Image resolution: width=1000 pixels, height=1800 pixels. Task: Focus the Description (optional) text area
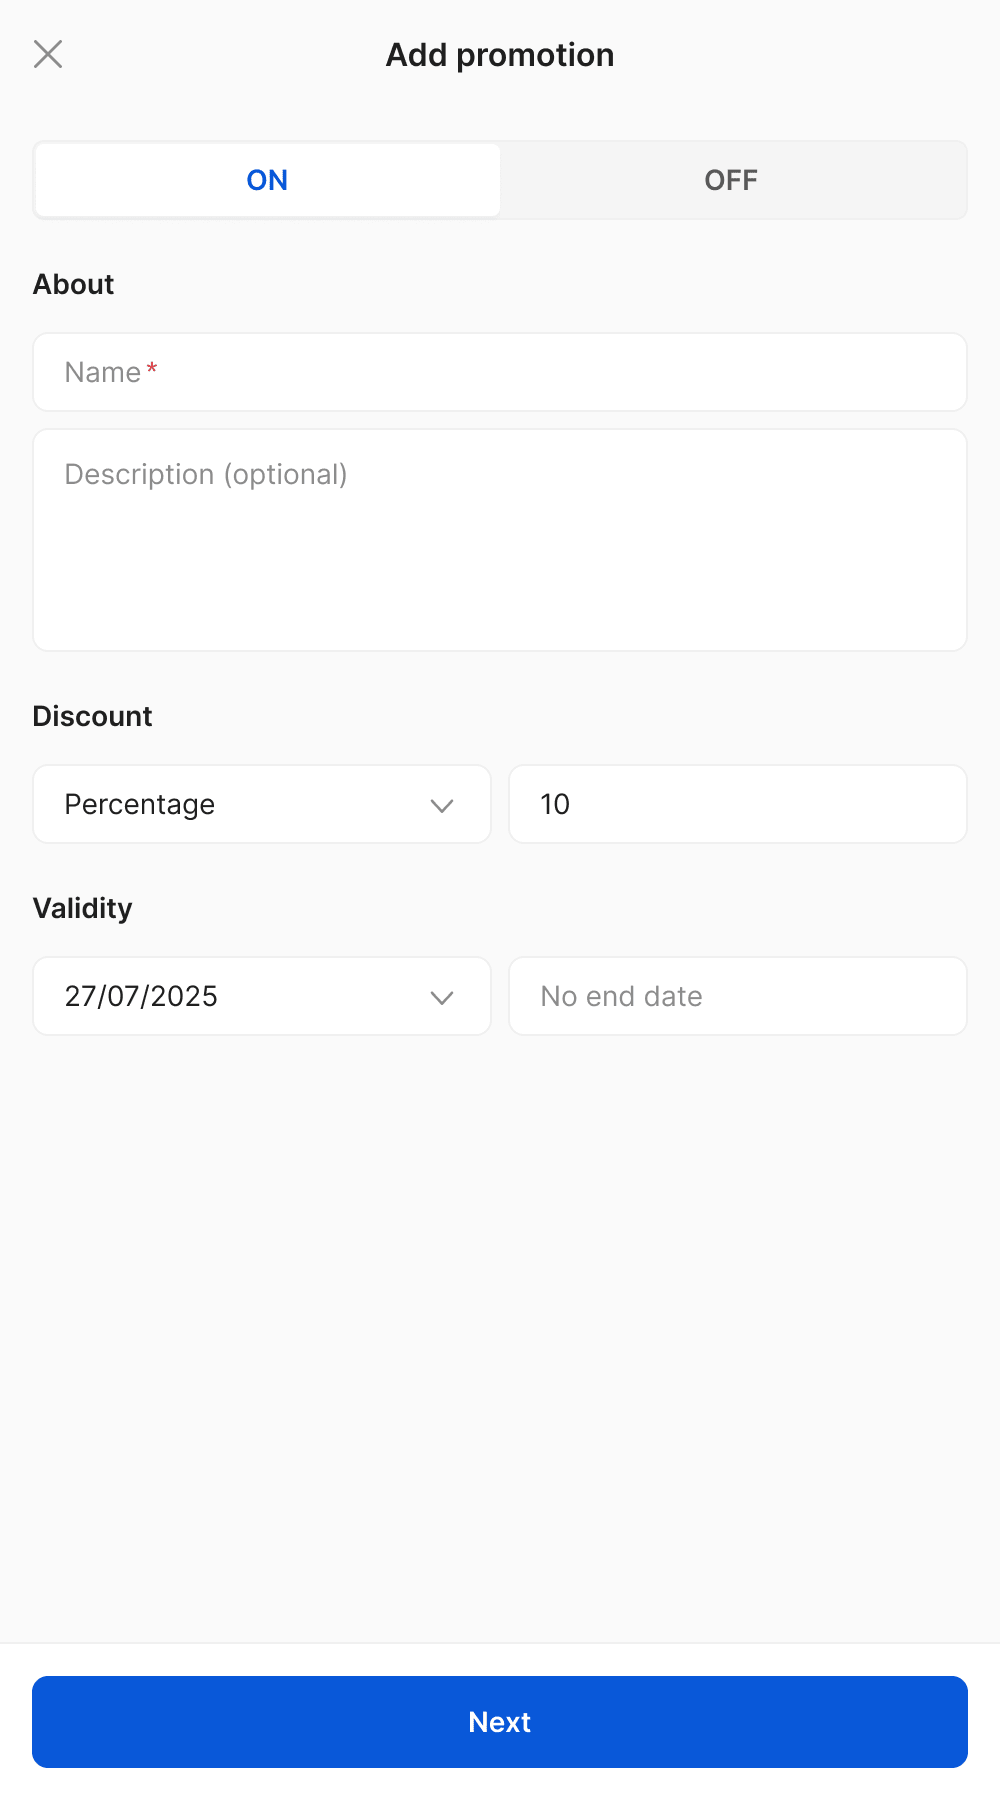click(x=500, y=540)
